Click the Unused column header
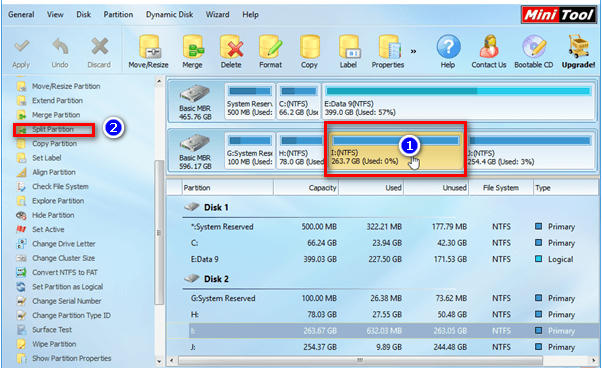Screen dimensions: 602x368 [x=436, y=188]
